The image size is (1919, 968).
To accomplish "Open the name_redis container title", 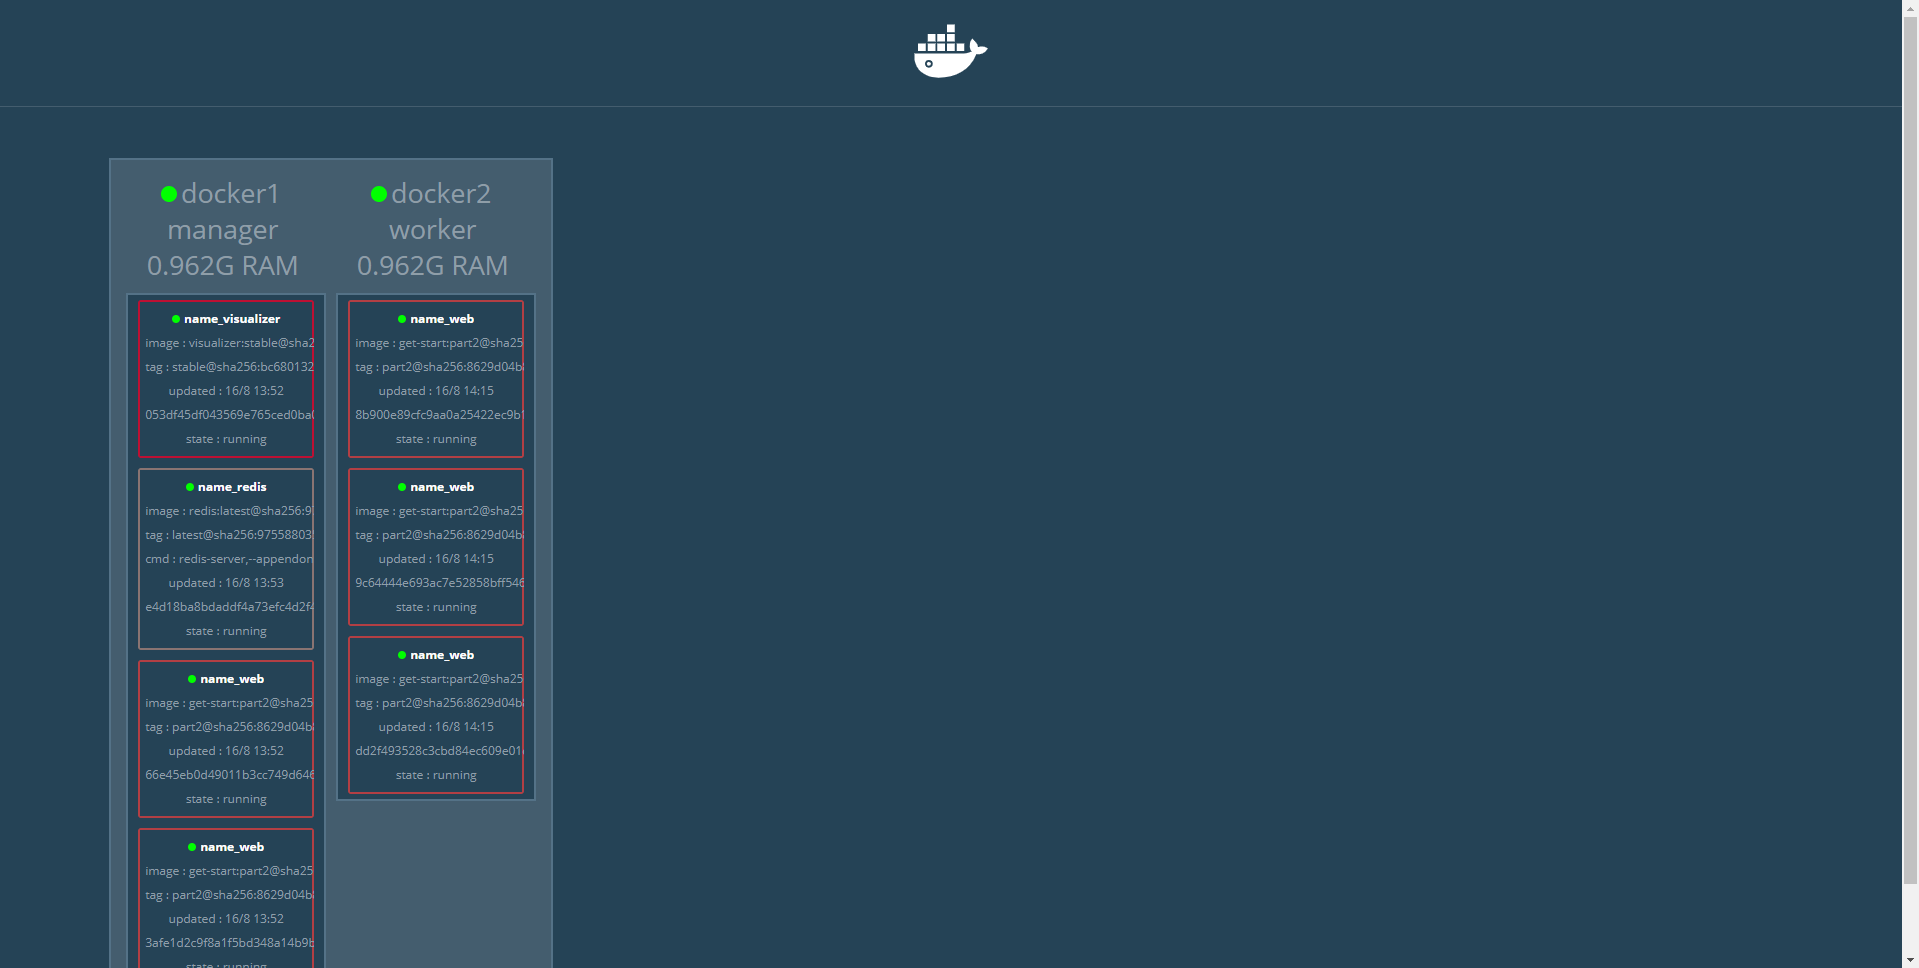I will point(232,487).
